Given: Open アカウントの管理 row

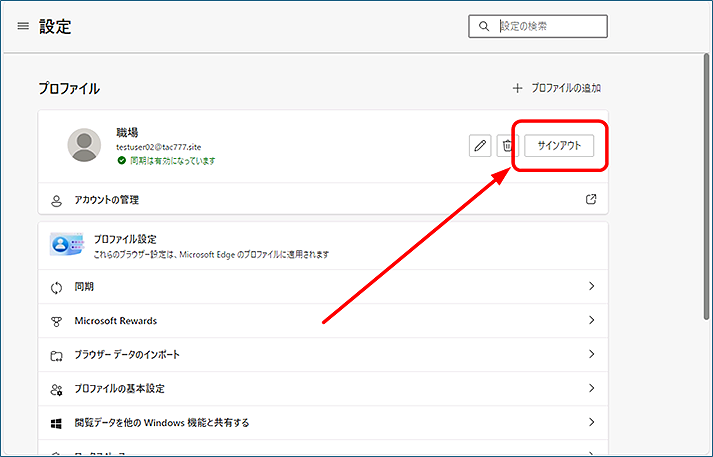Looking at the screenshot, I should [323, 199].
